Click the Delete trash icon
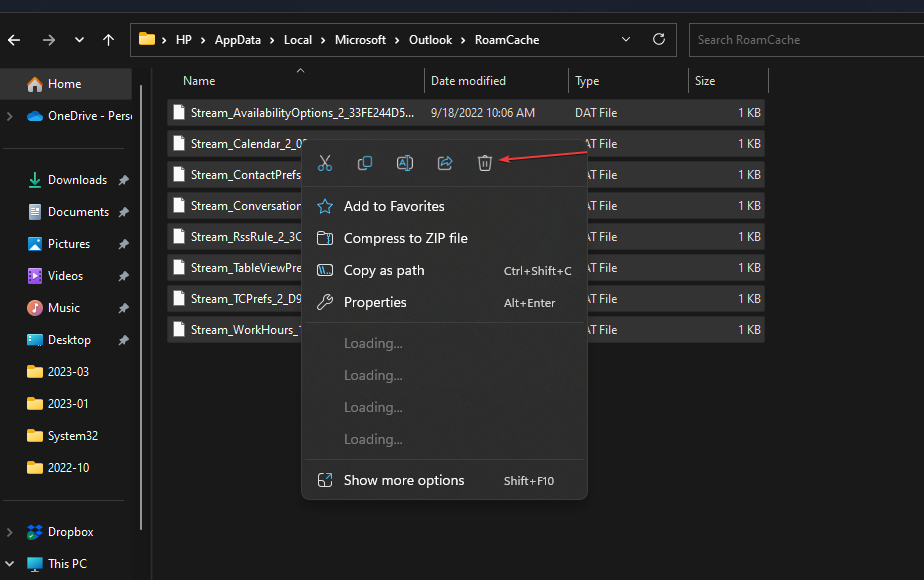 coord(485,163)
